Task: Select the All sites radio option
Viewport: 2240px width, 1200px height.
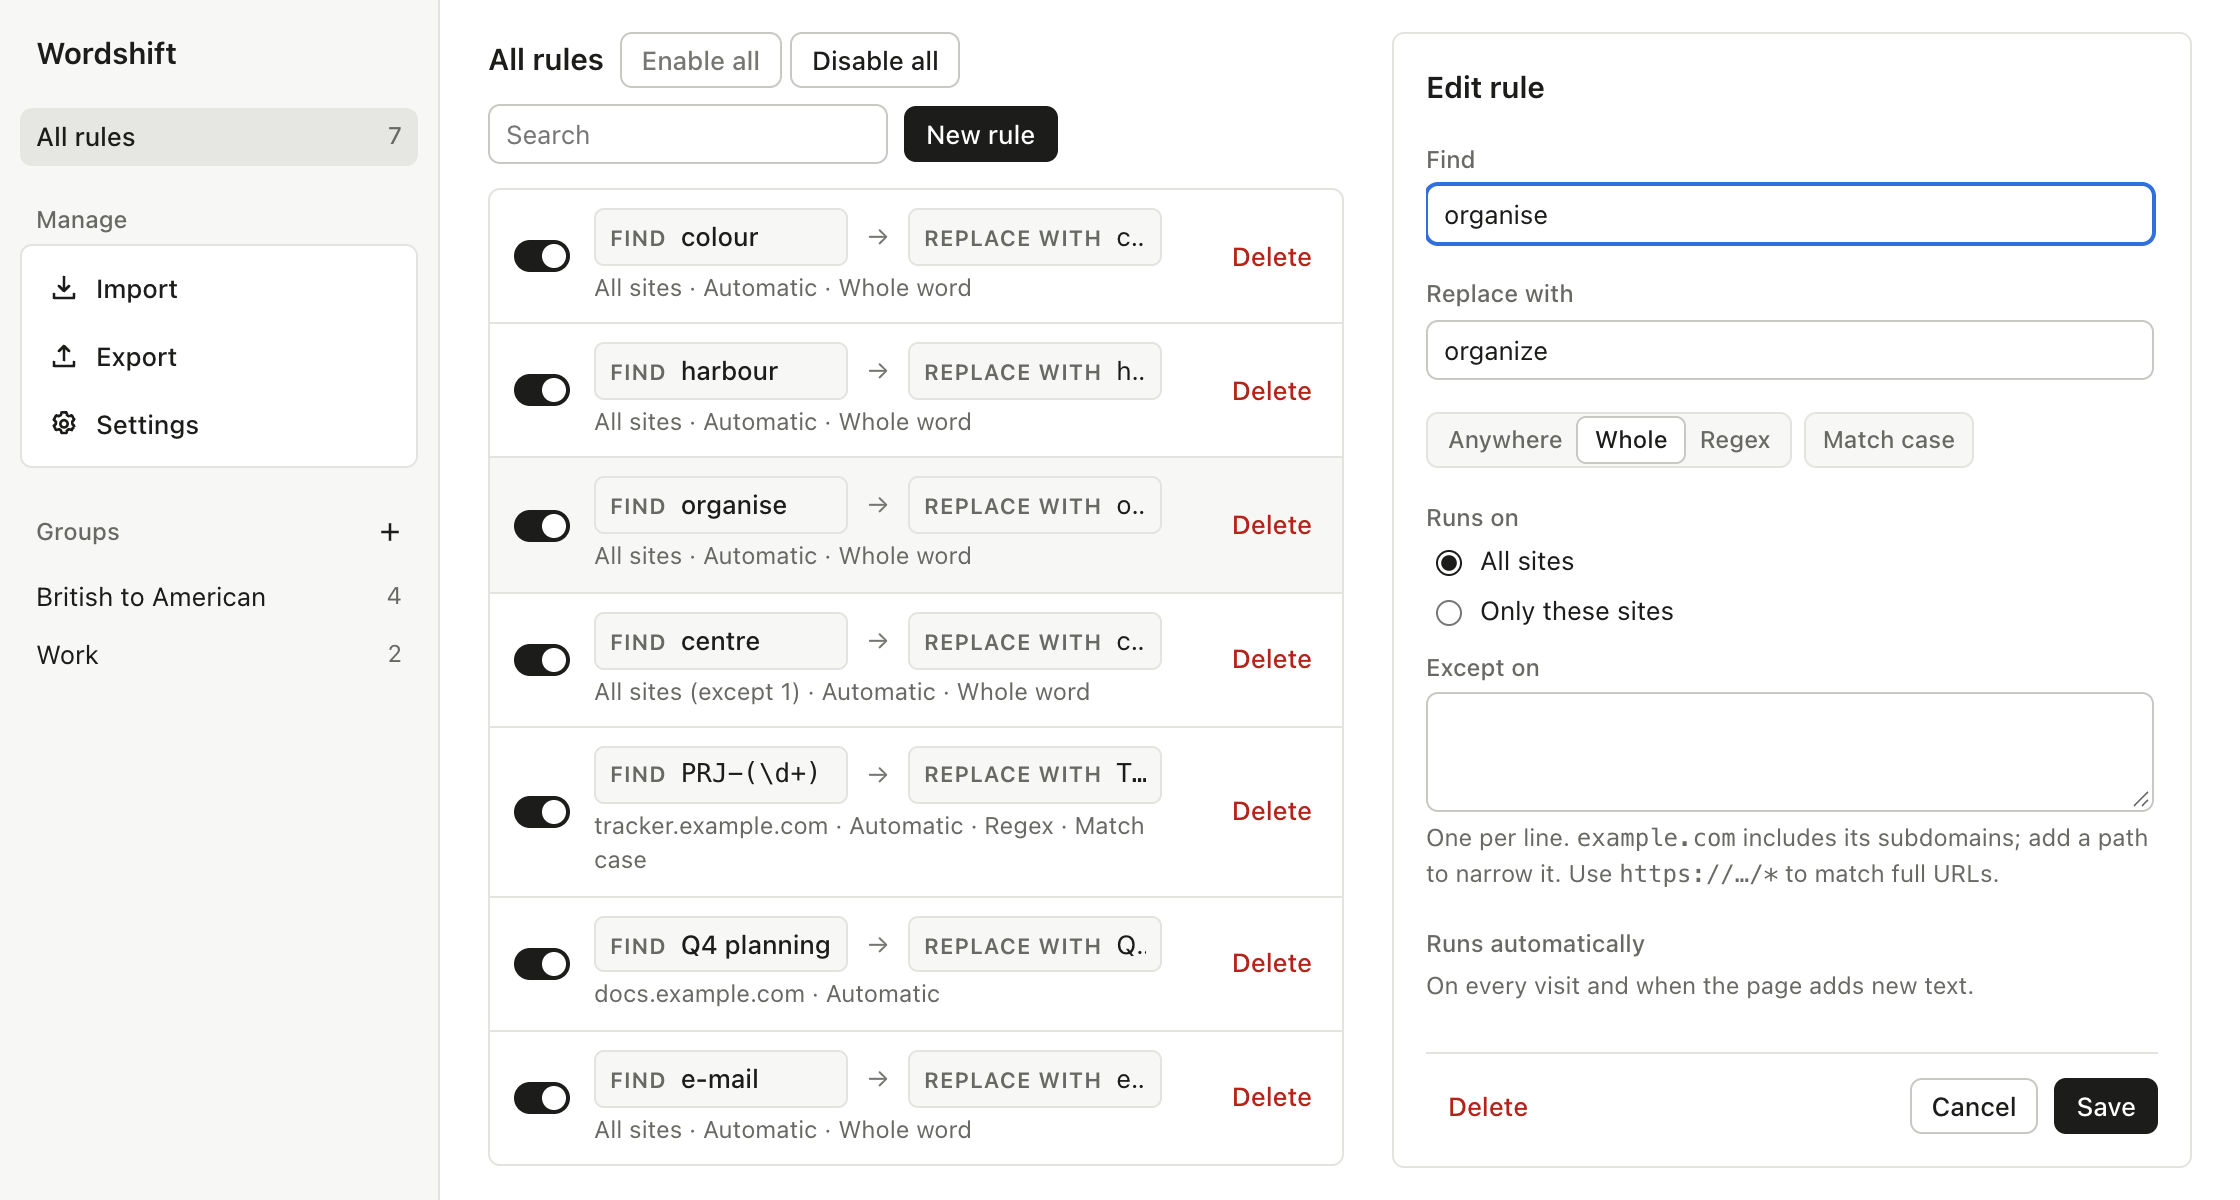Action: (x=1449, y=562)
